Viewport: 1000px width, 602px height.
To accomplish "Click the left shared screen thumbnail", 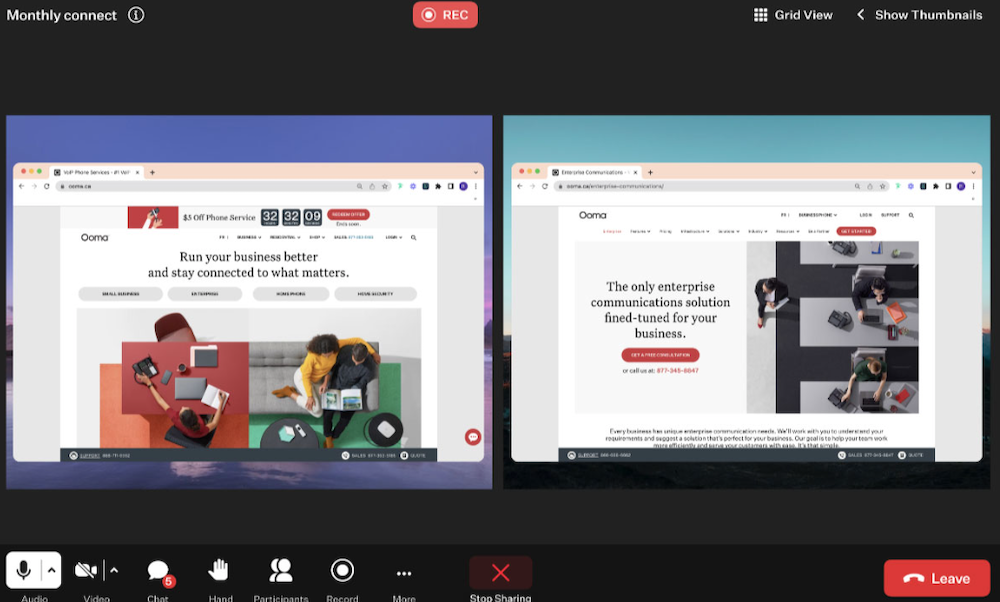I will click(x=249, y=302).
